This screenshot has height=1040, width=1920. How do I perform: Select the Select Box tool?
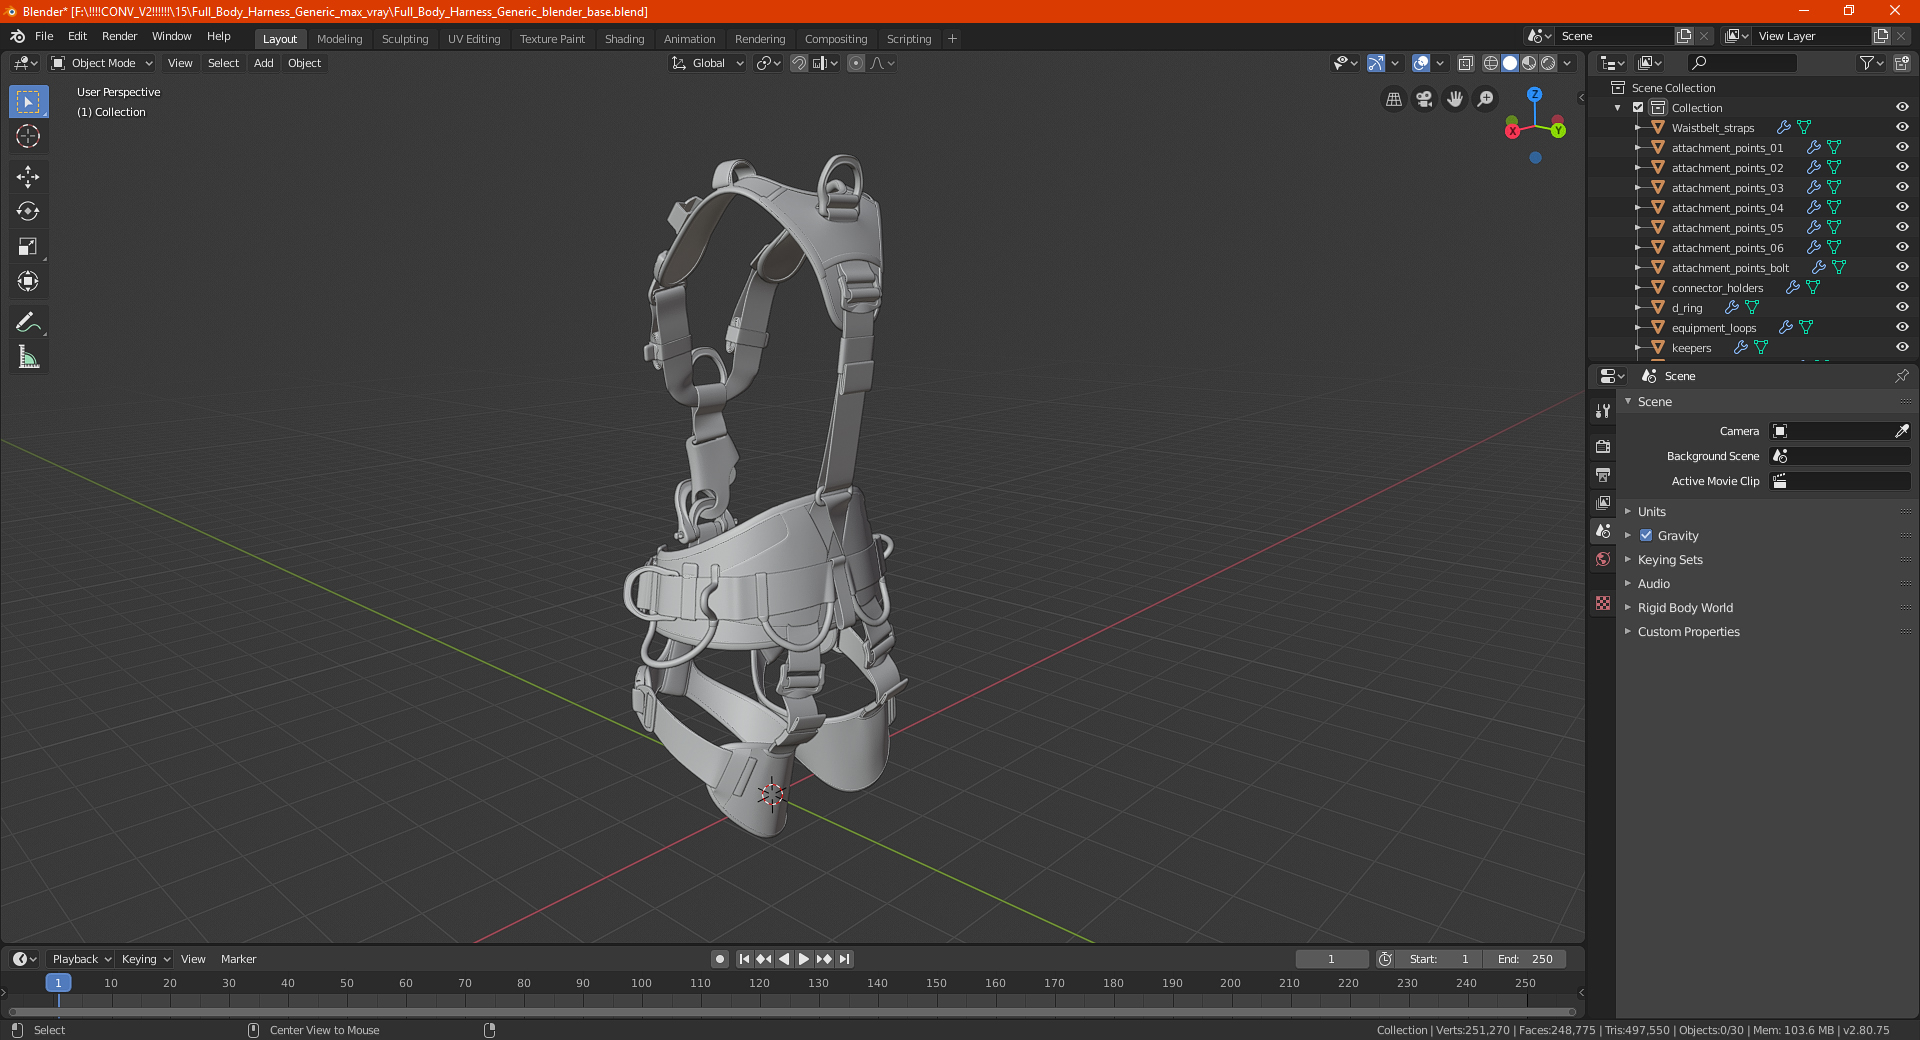(x=28, y=102)
